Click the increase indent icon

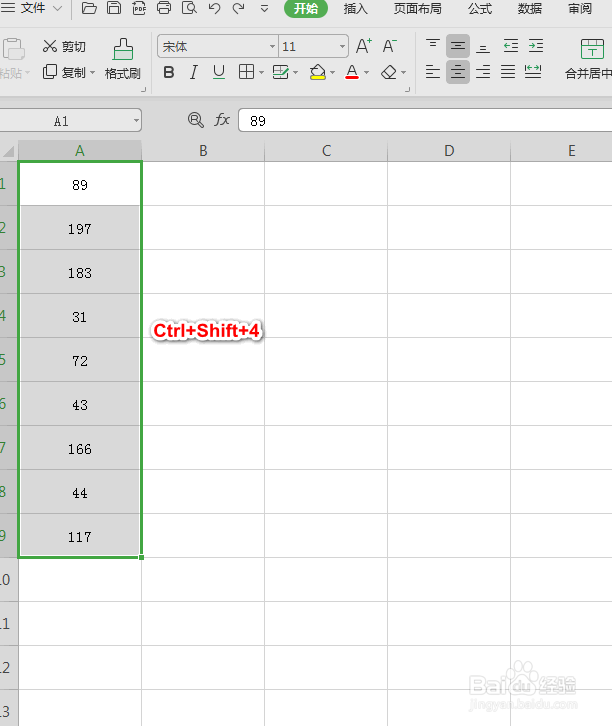(x=536, y=46)
